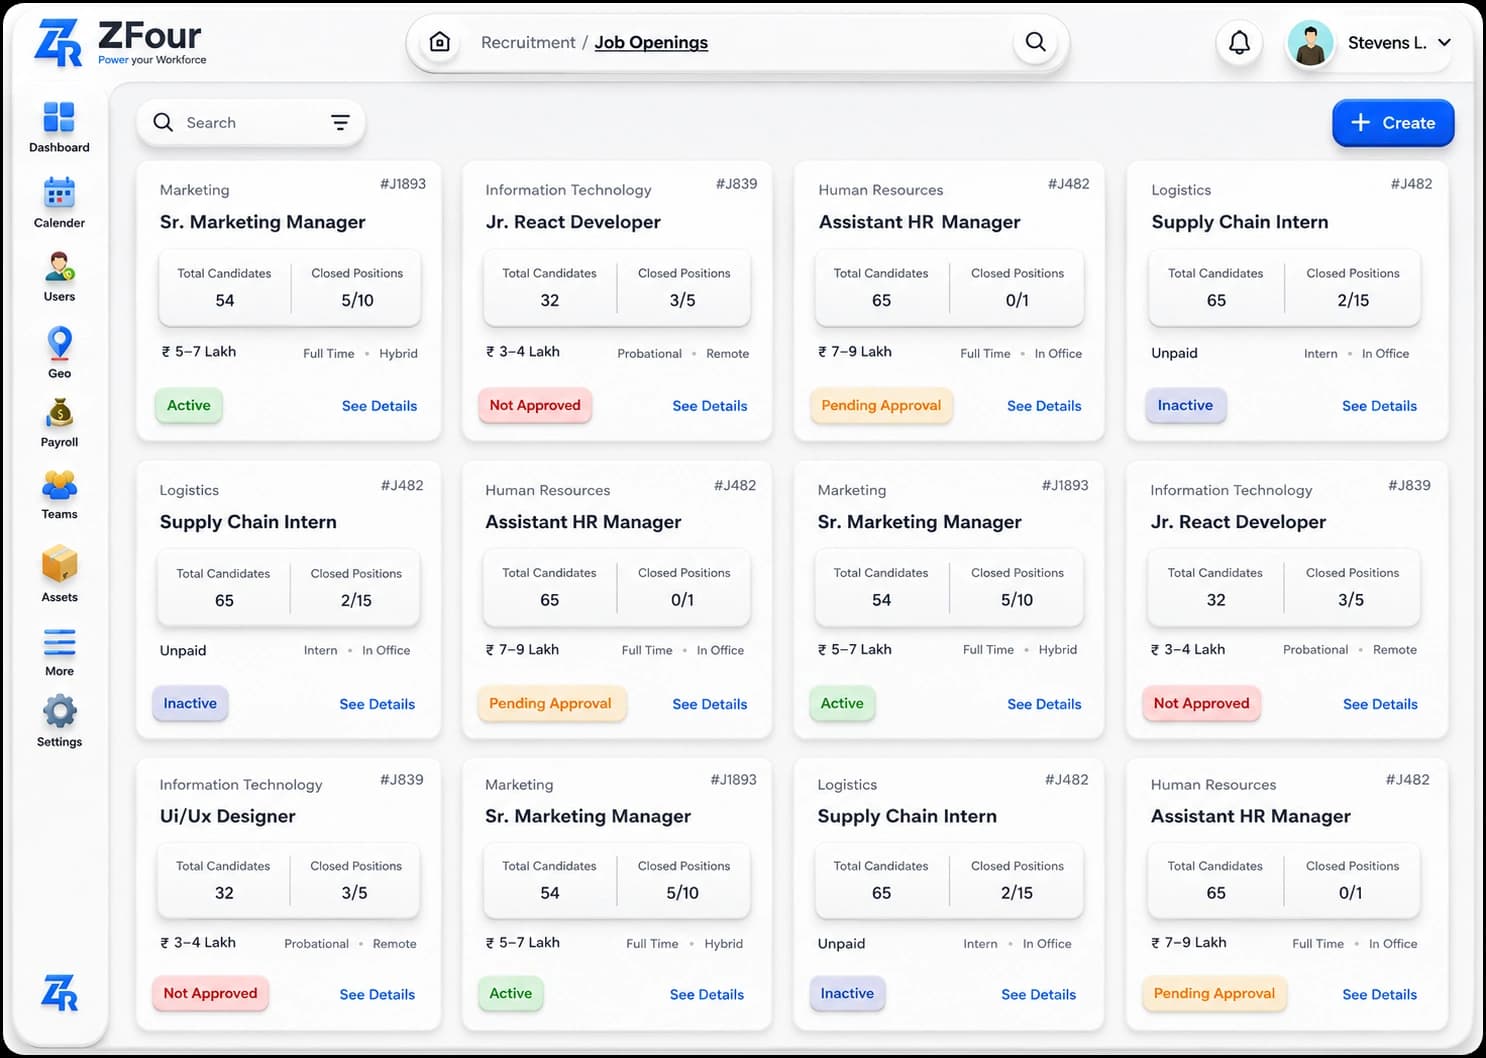Click the home icon in breadcrumb bar
Screen dimensions: 1486x1058
coord(439,42)
